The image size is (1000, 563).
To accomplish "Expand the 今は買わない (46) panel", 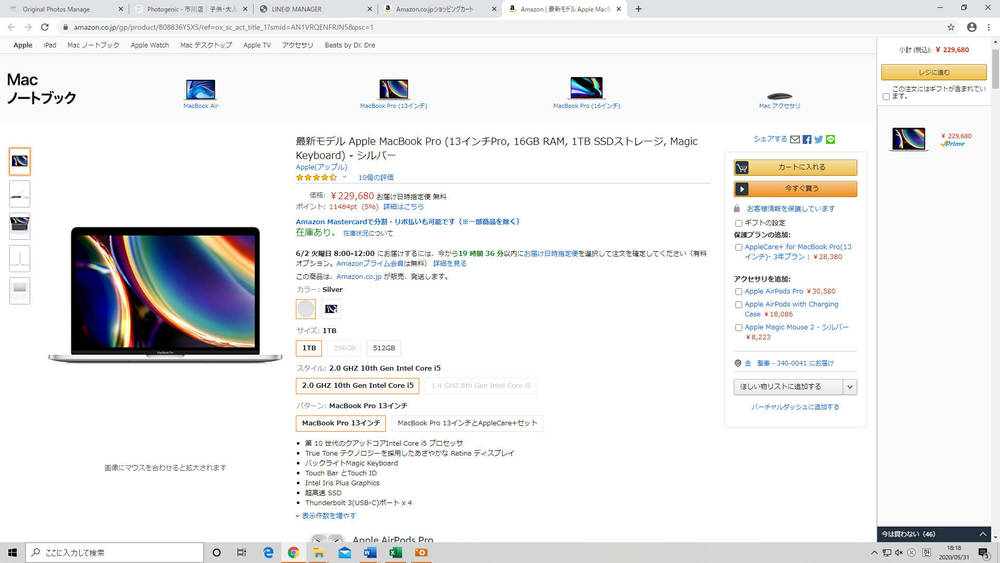I will pyautogui.click(x=934, y=534).
